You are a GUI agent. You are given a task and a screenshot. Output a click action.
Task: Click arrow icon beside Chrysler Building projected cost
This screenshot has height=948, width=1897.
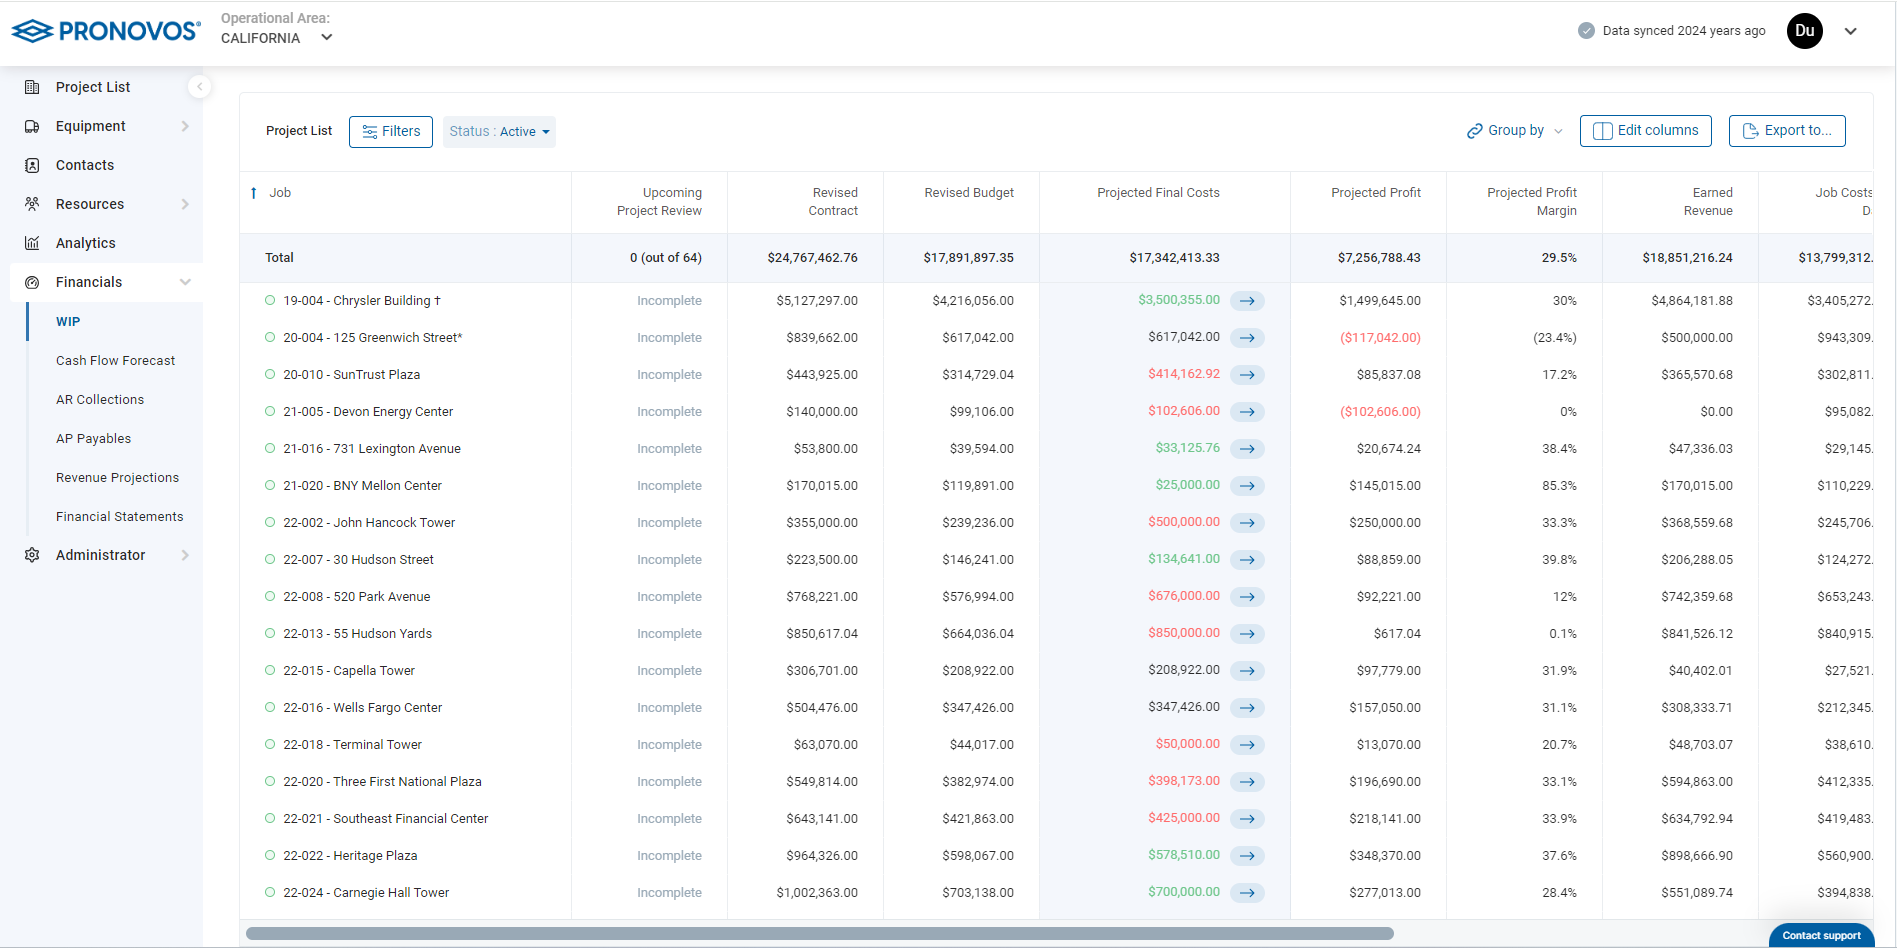(x=1247, y=301)
